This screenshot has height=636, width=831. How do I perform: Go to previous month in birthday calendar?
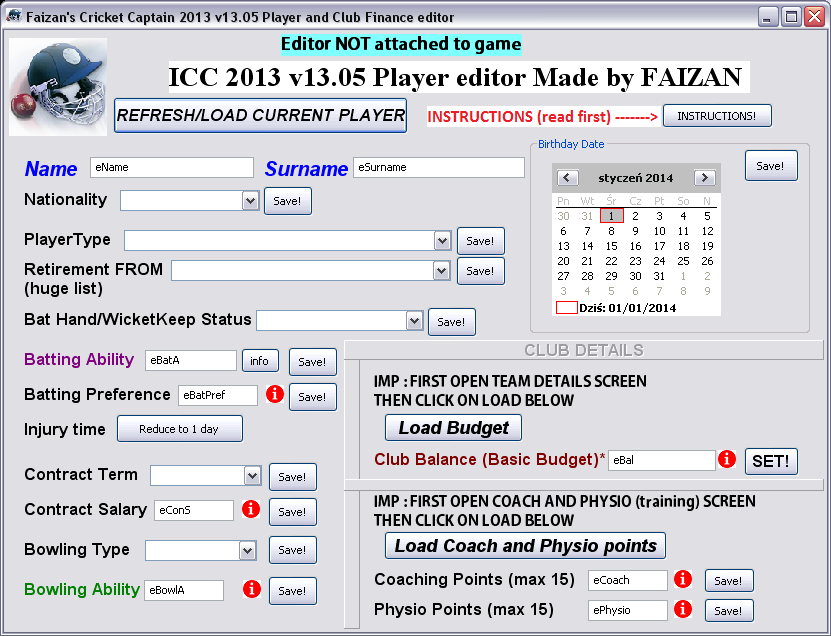click(x=568, y=178)
